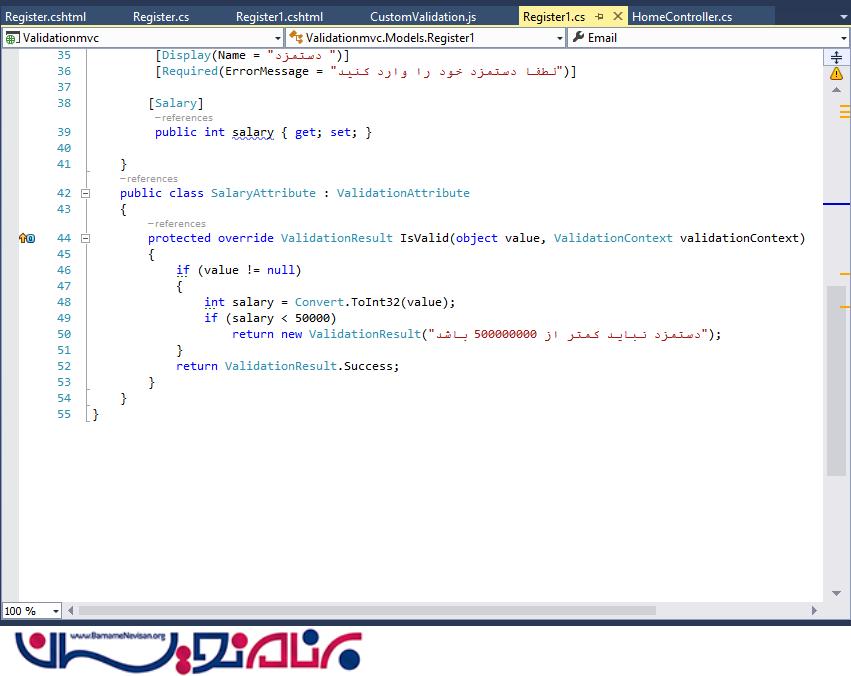Screen dimensions: 851x676
Task: Switch to the HomeController.cs tab
Action: click(682, 17)
